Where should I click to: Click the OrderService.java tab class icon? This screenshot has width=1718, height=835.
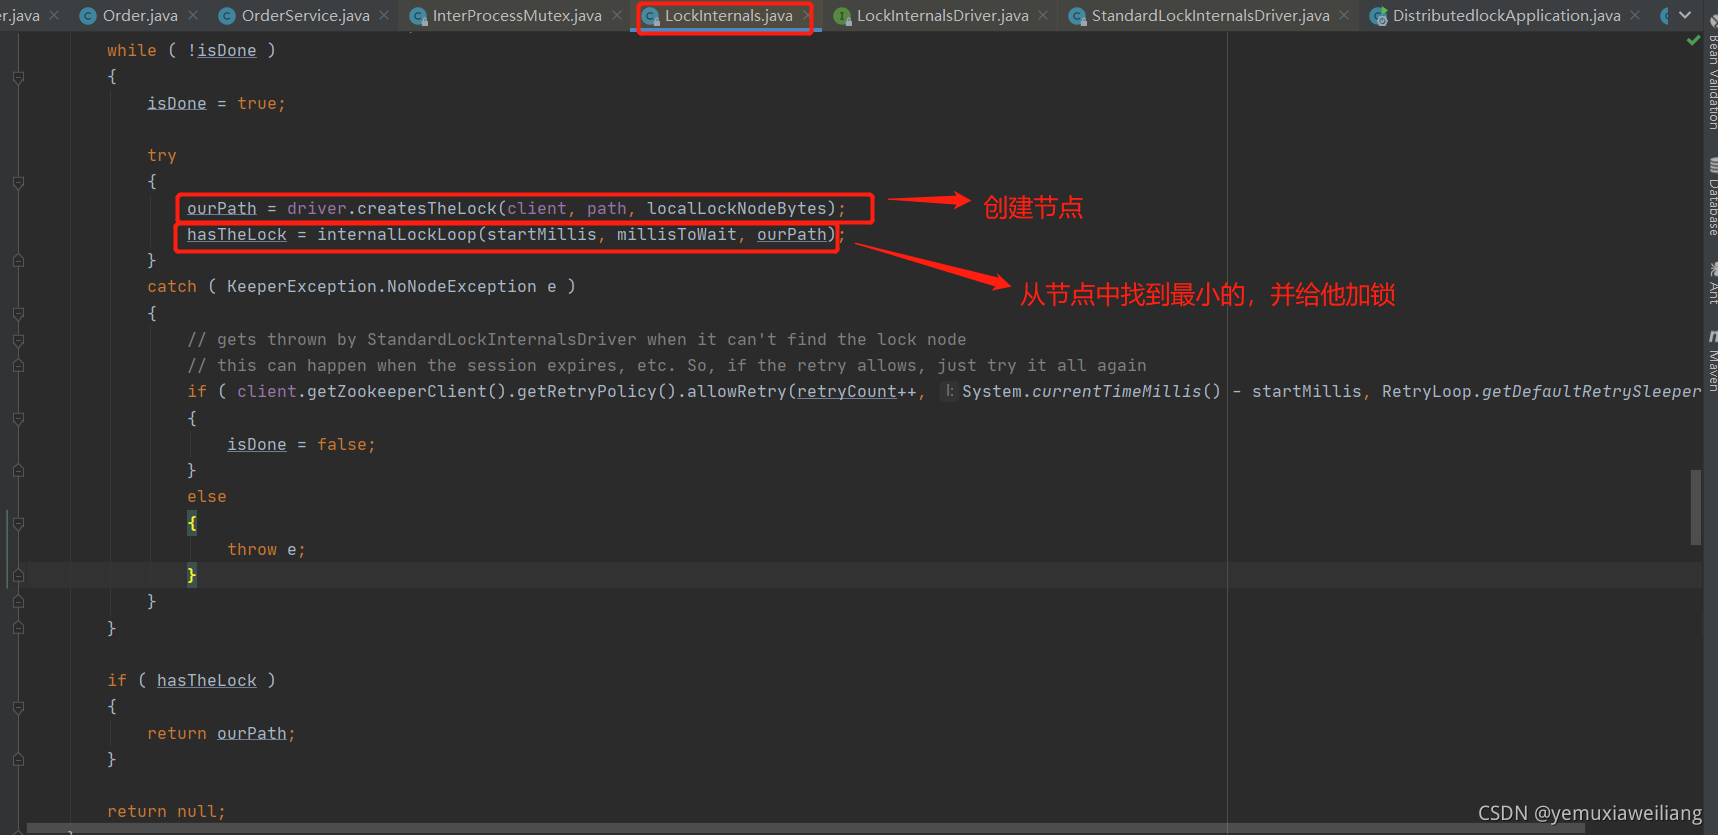tap(227, 16)
